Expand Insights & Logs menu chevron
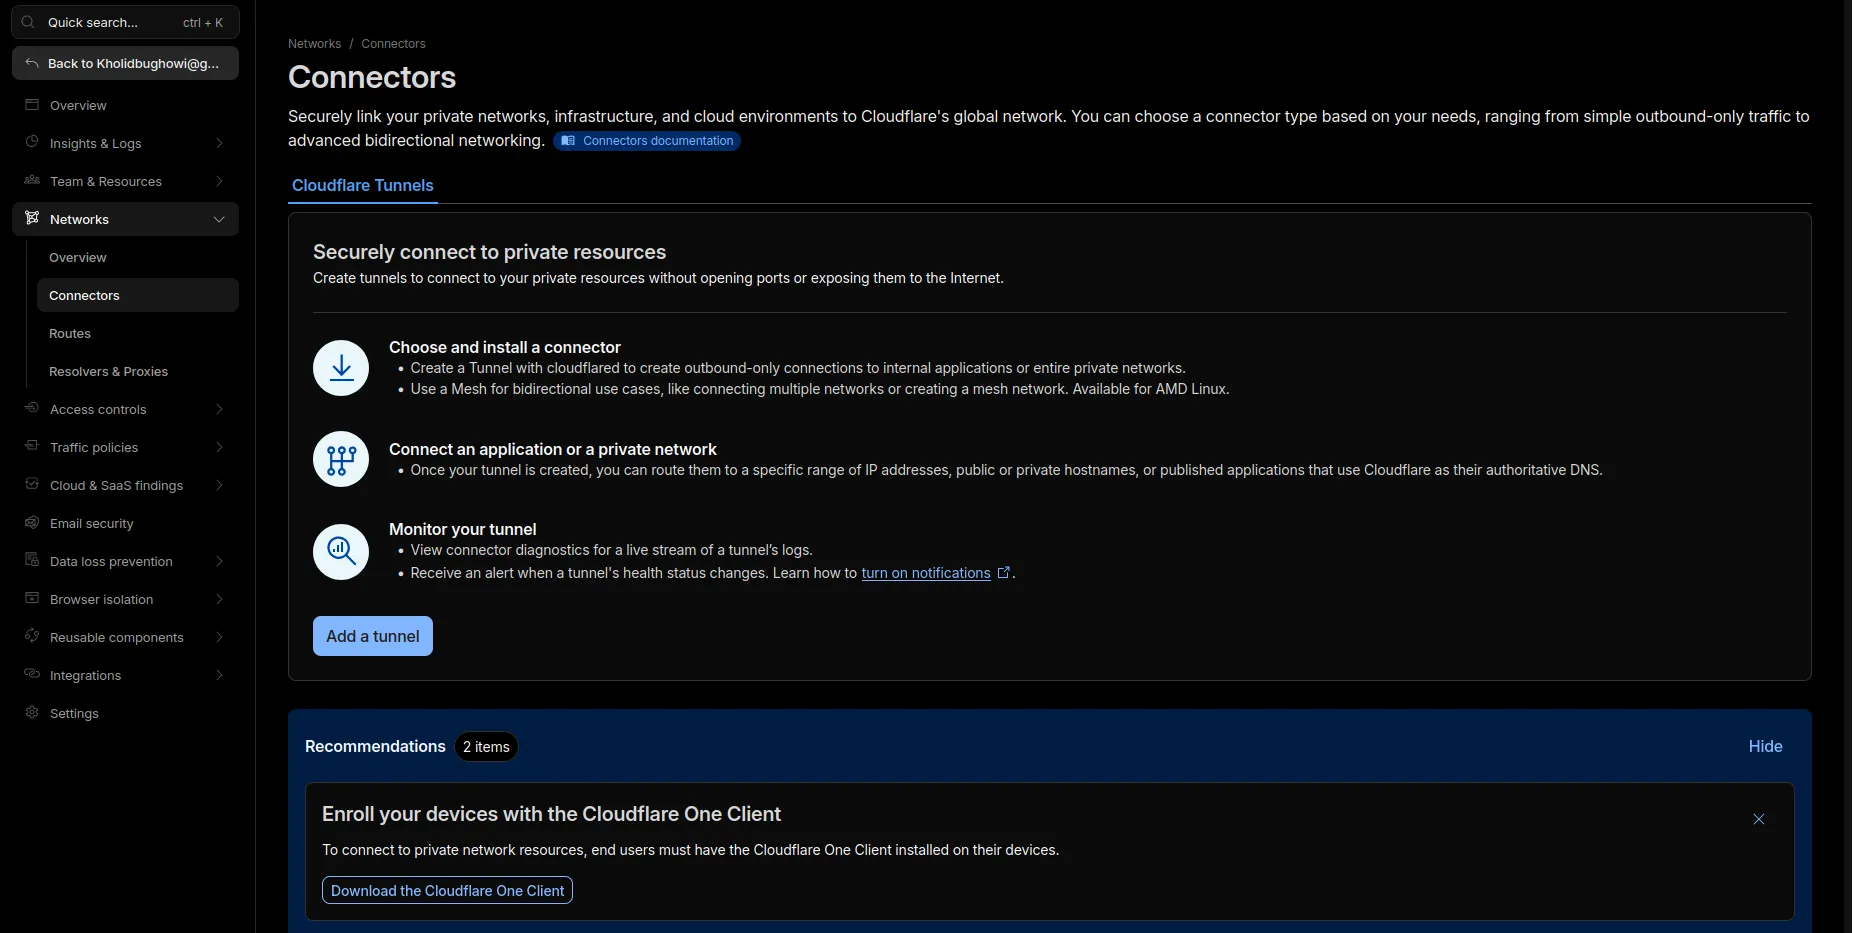Image resolution: width=1854 pixels, height=933 pixels. click(219, 143)
